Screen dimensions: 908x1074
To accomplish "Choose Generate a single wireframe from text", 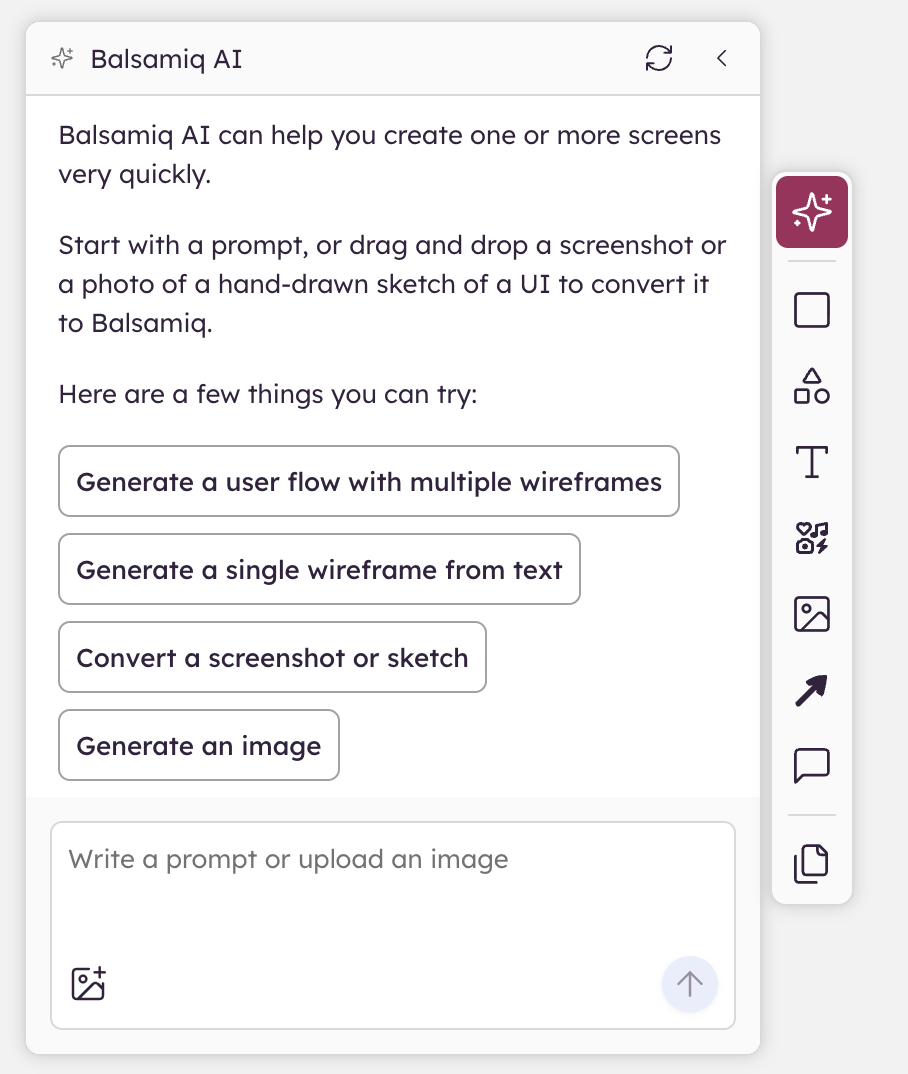I will [x=319, y=569].
